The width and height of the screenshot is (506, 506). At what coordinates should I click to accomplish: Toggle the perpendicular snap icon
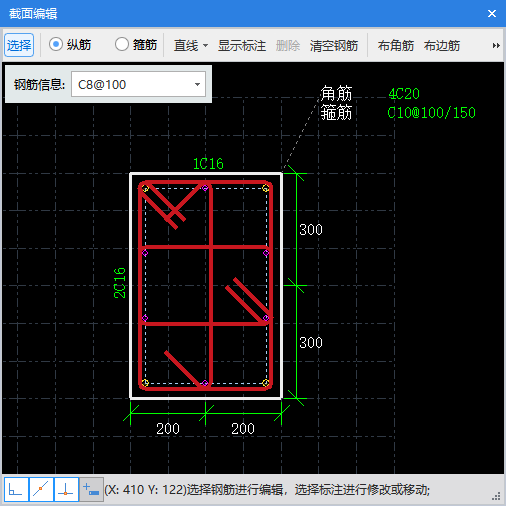coord(66,489)
